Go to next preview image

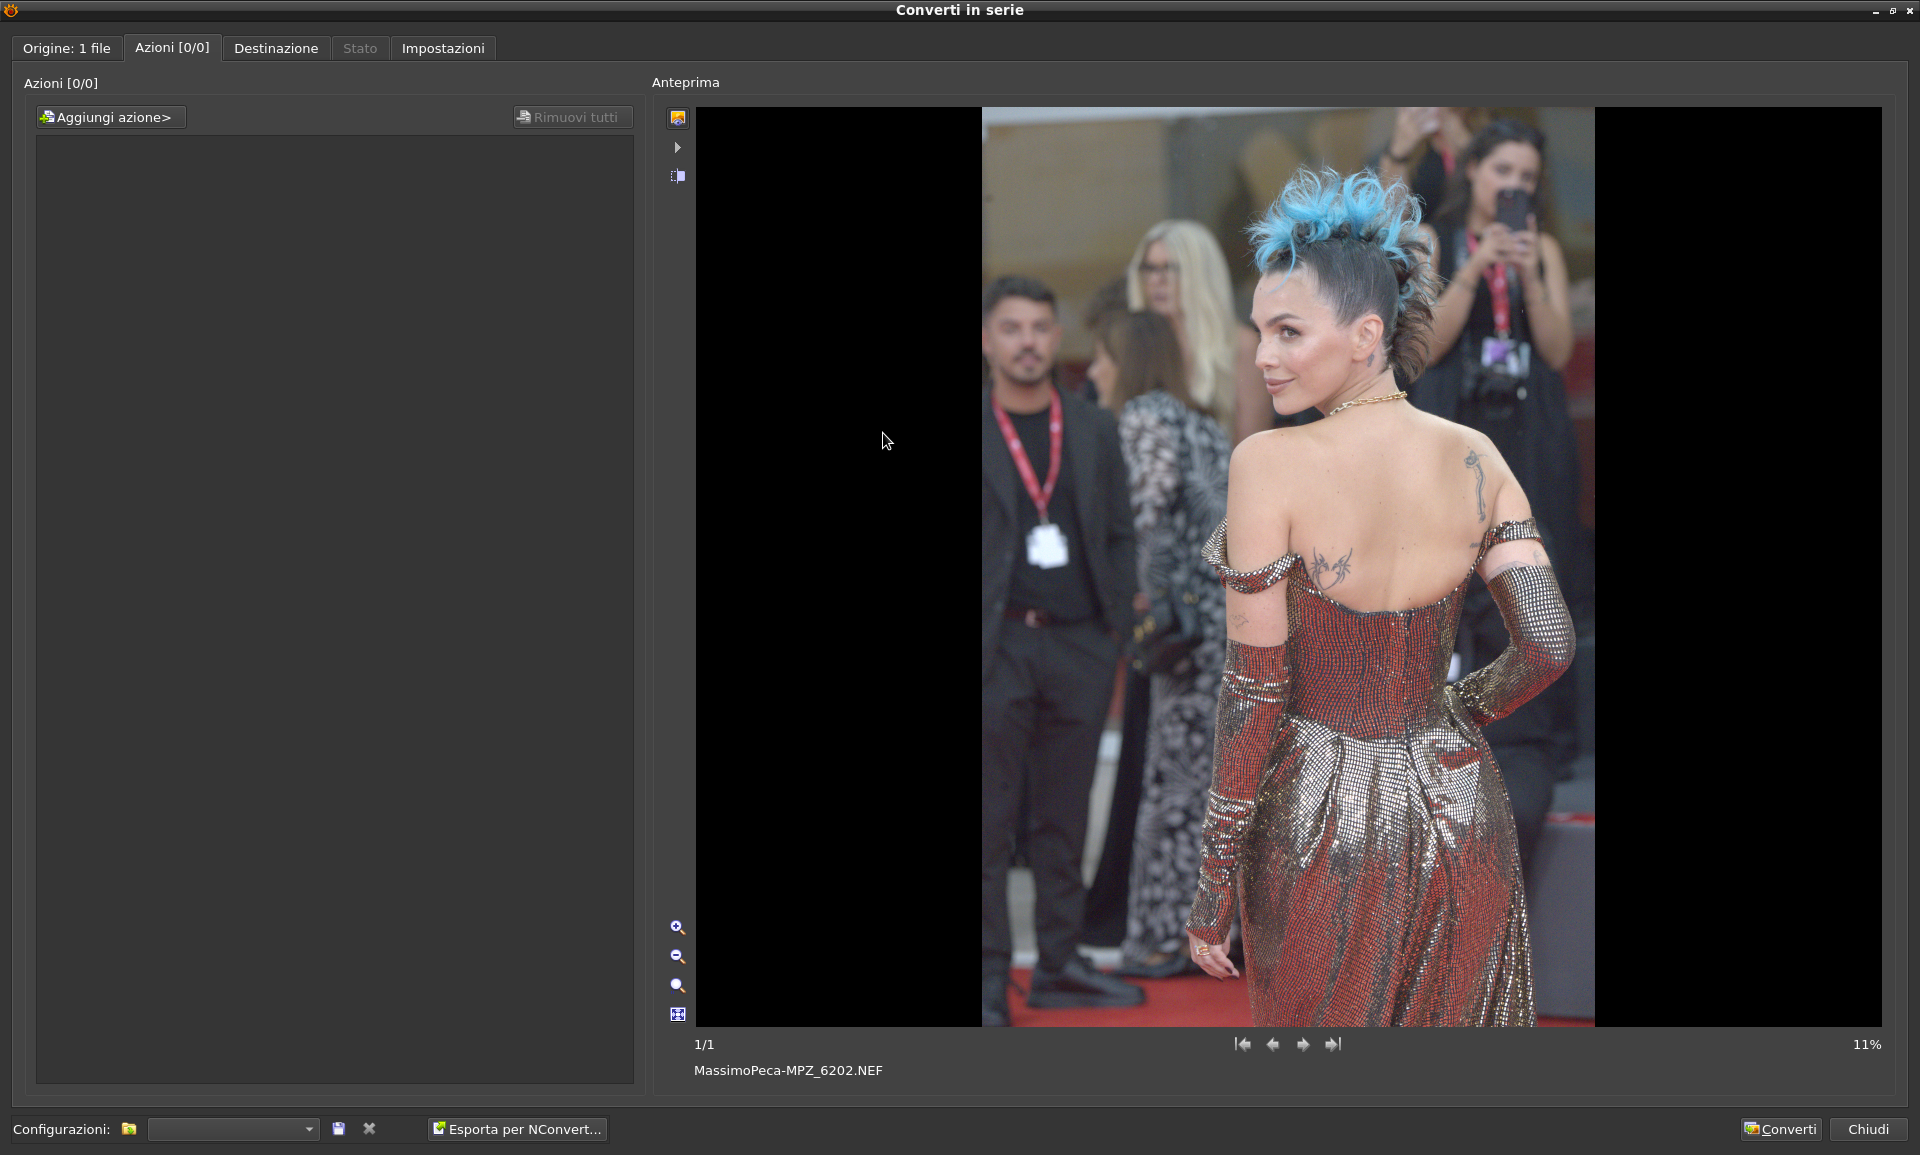(x=1303, y=1044)
